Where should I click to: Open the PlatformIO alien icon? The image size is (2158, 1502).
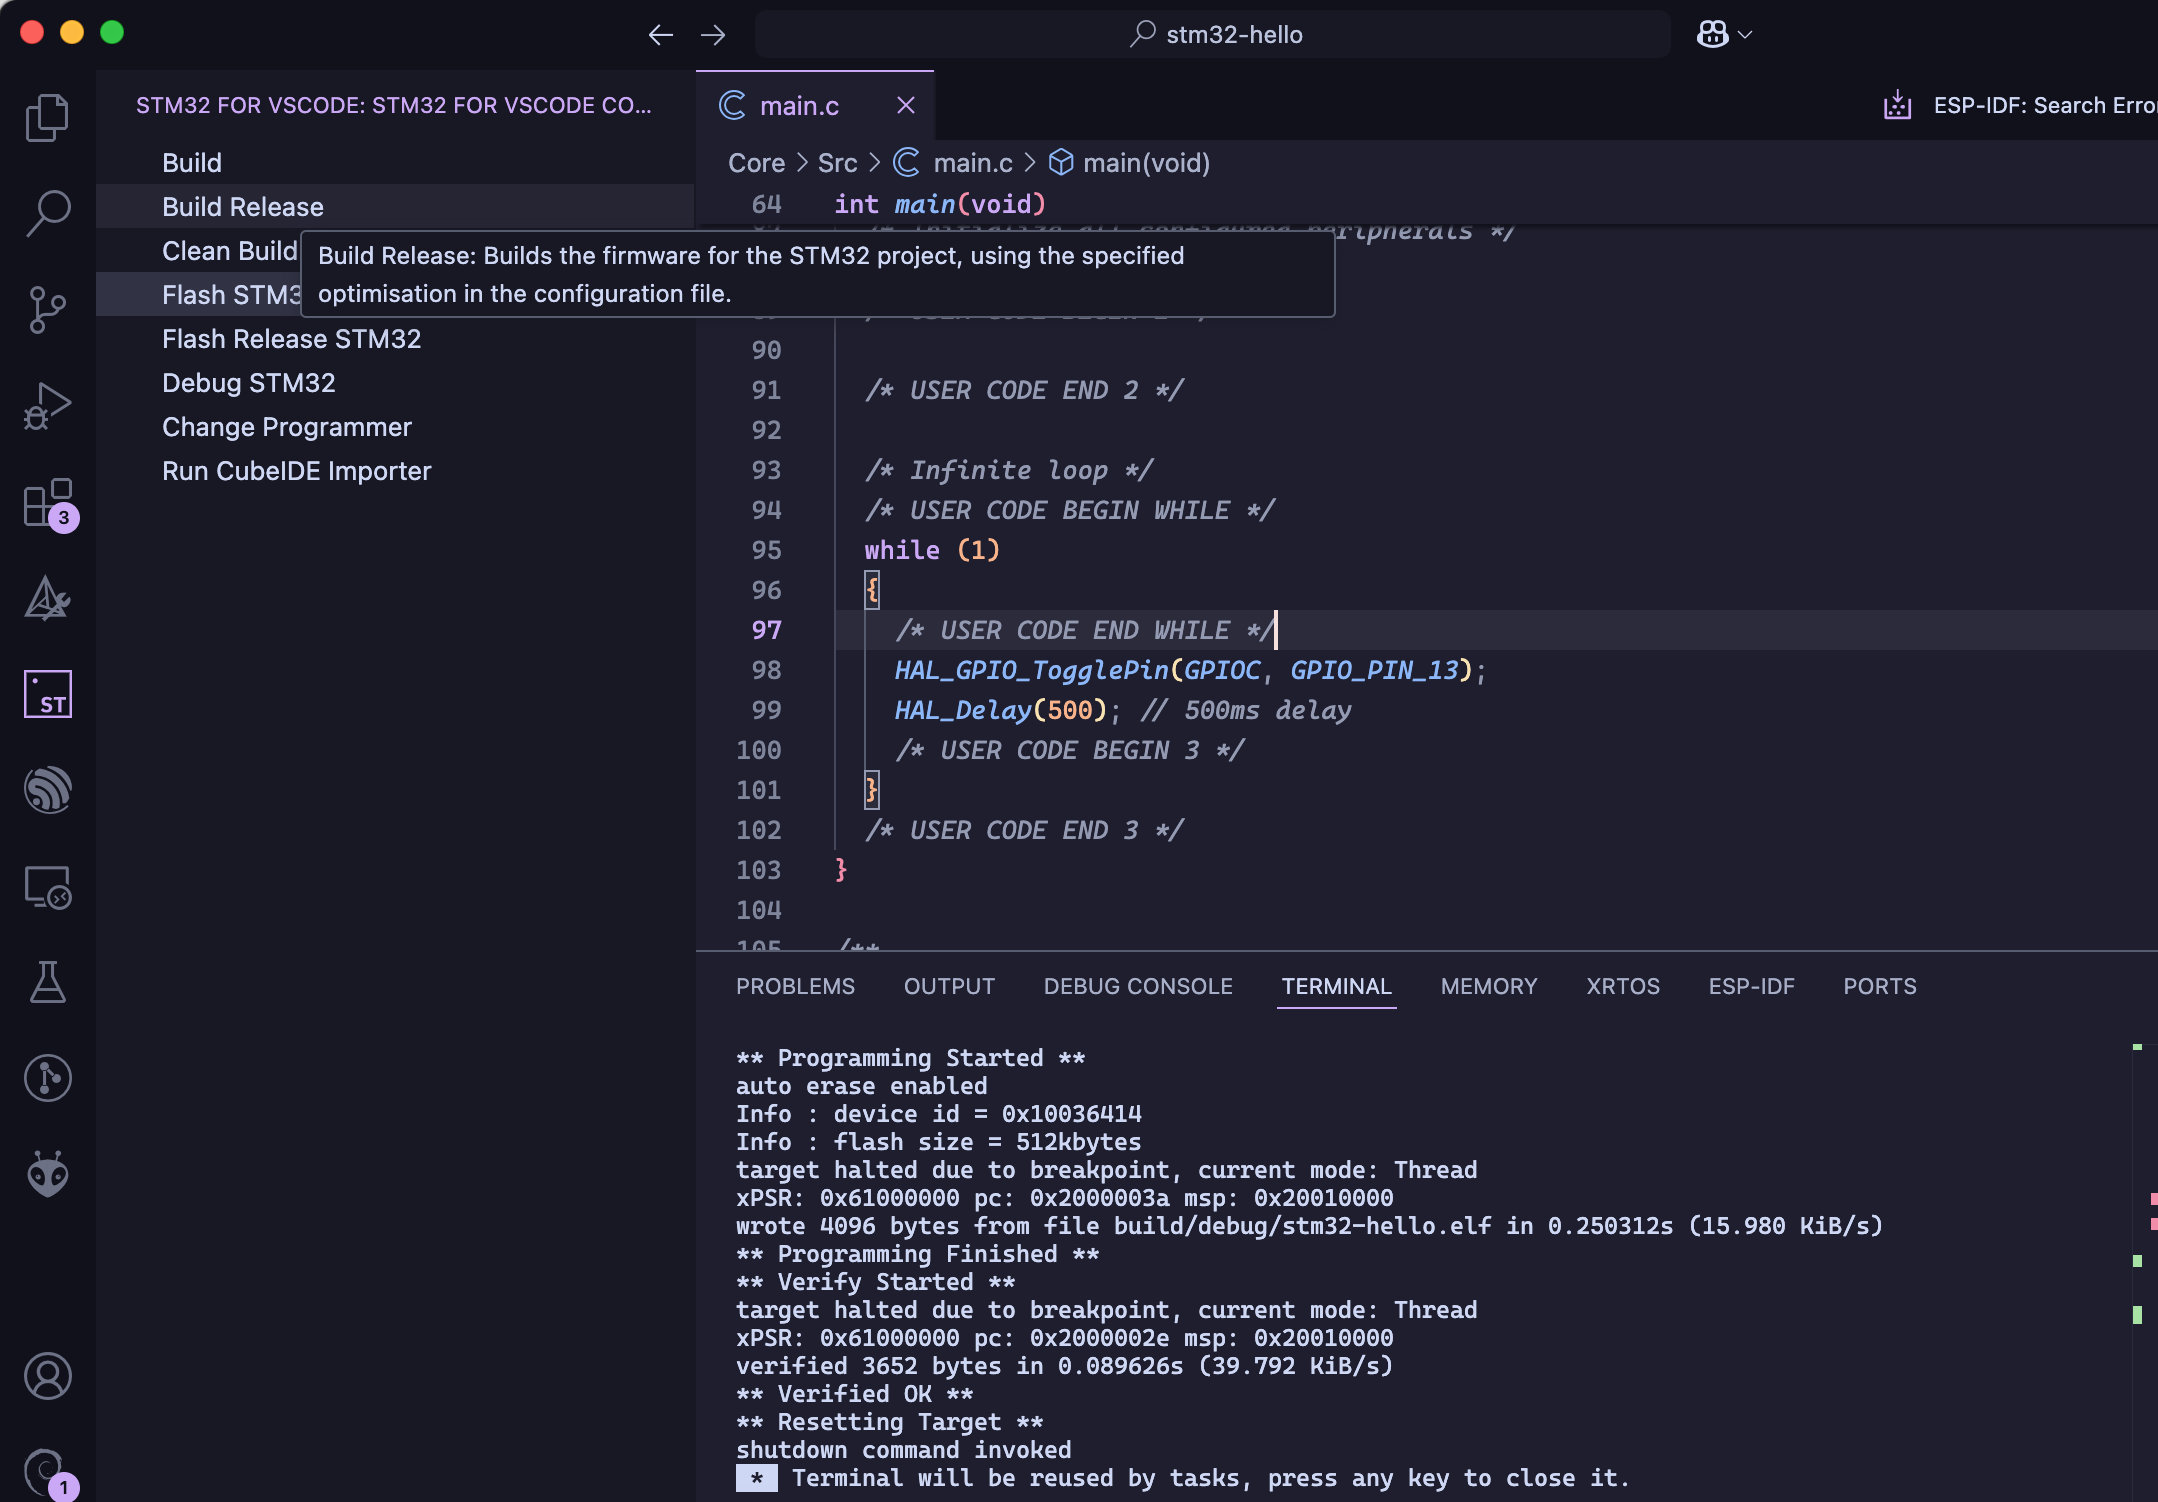pos(47,1174)
